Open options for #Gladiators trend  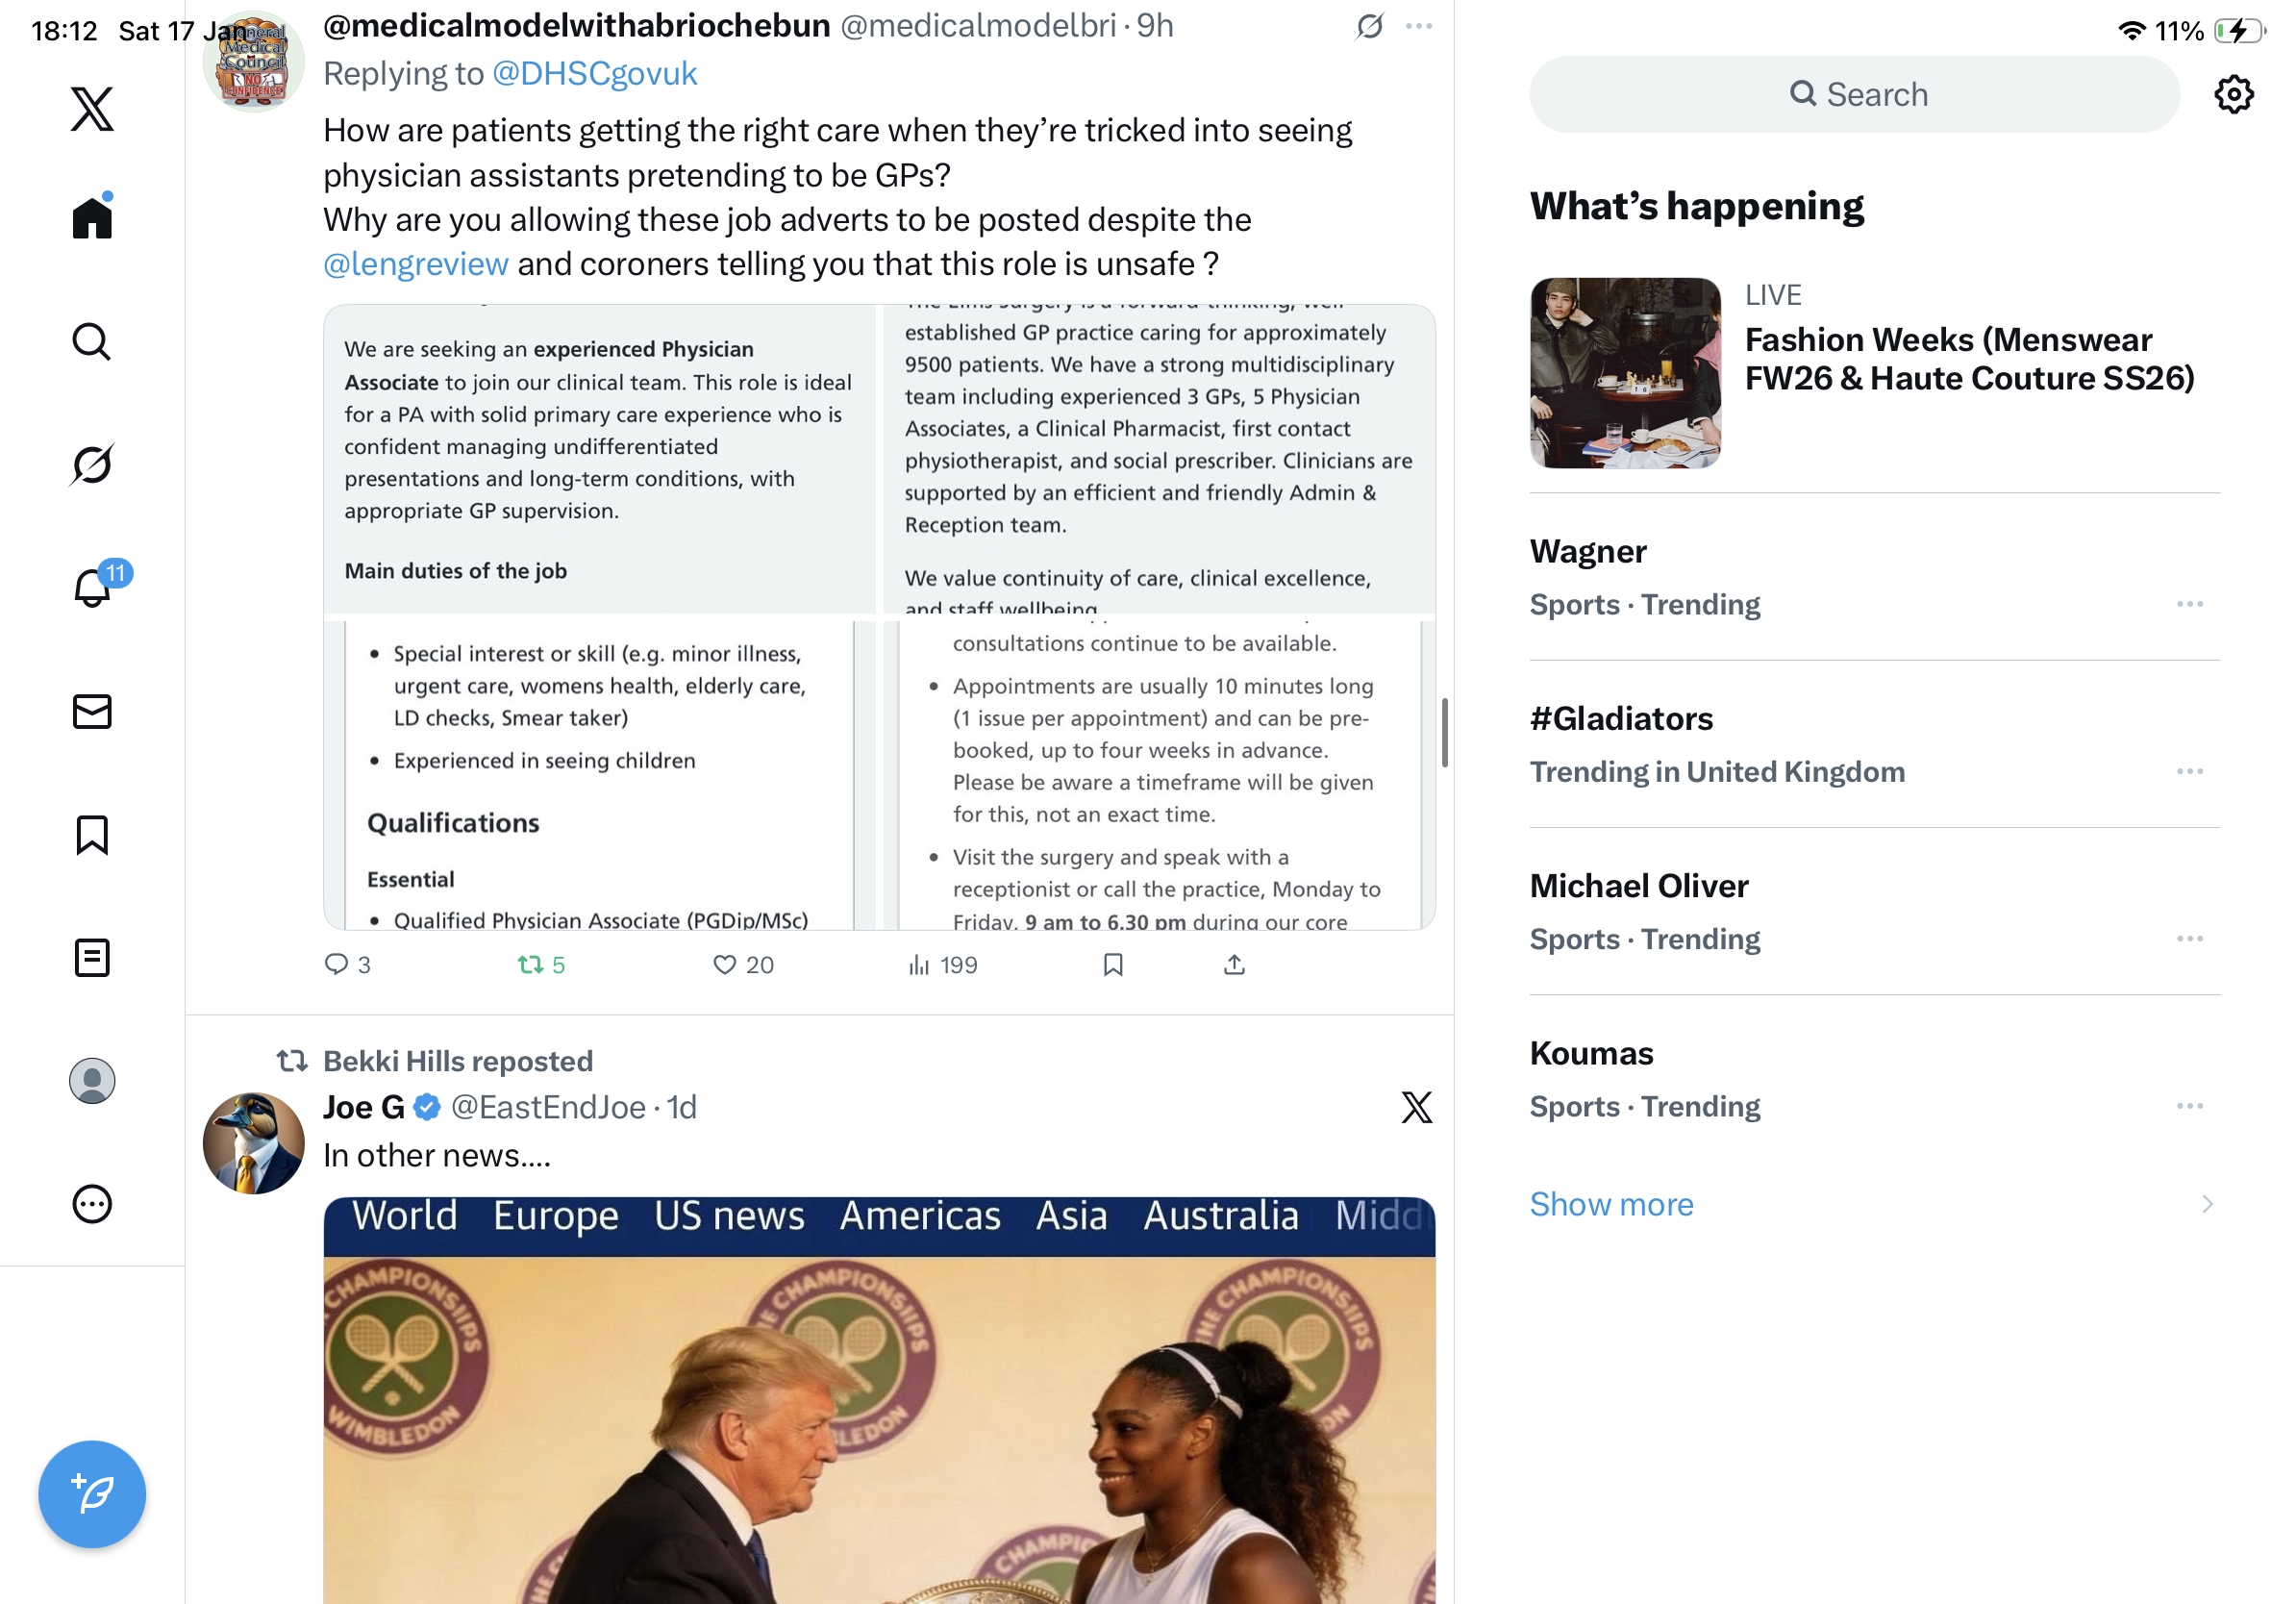2190,771
